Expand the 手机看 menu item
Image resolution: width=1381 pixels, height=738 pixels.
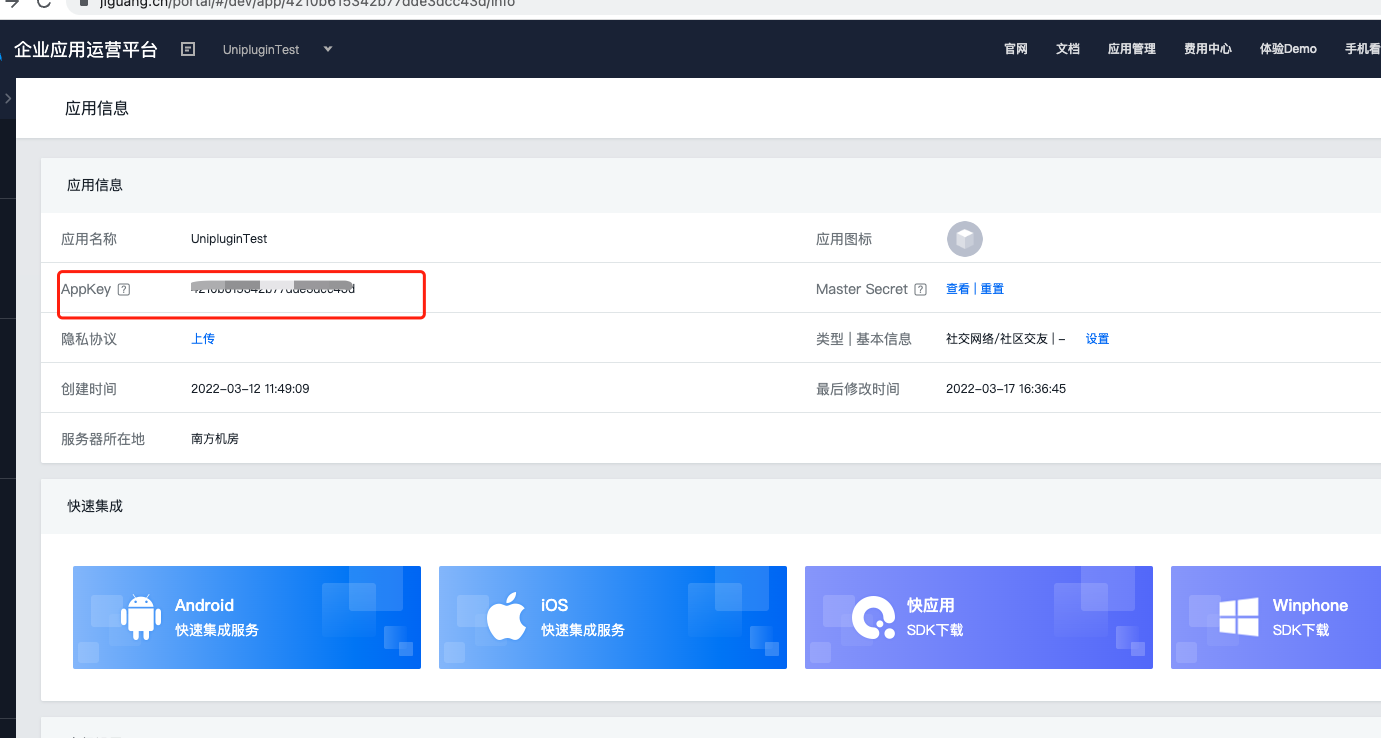[x=1361, y=48]
